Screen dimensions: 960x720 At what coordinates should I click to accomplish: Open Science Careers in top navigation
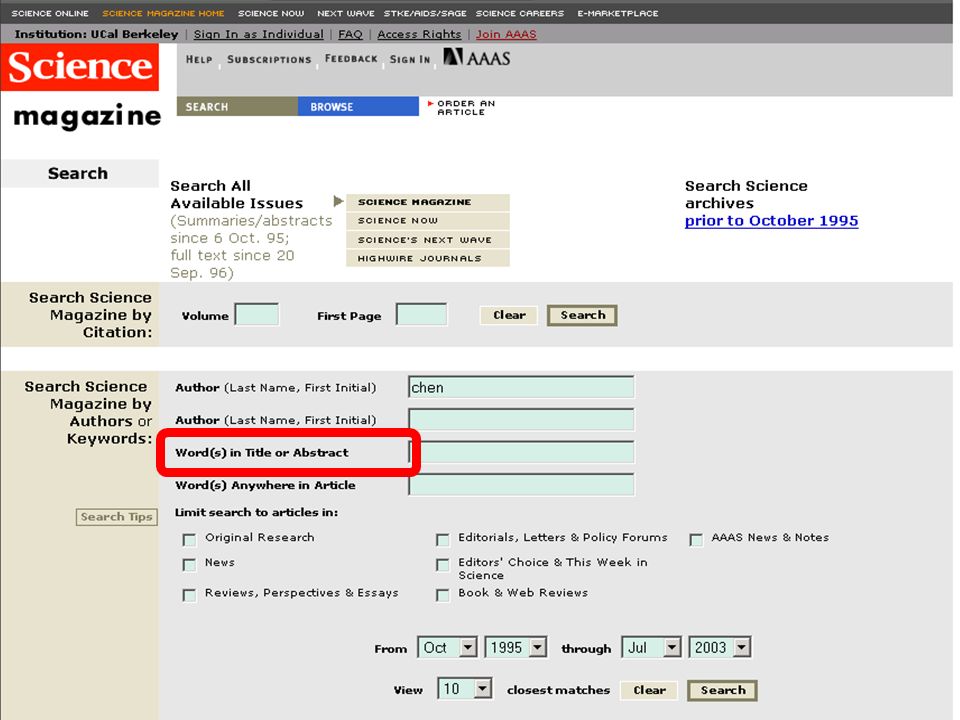[520, 13]
